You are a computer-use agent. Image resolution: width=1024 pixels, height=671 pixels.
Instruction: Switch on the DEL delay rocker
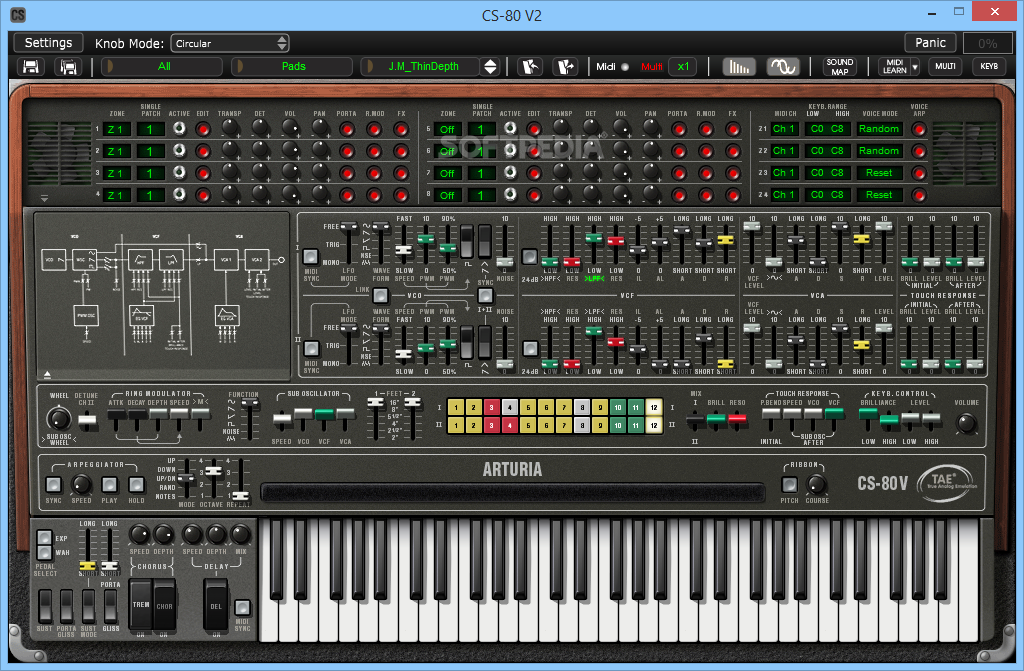point(216,606)
